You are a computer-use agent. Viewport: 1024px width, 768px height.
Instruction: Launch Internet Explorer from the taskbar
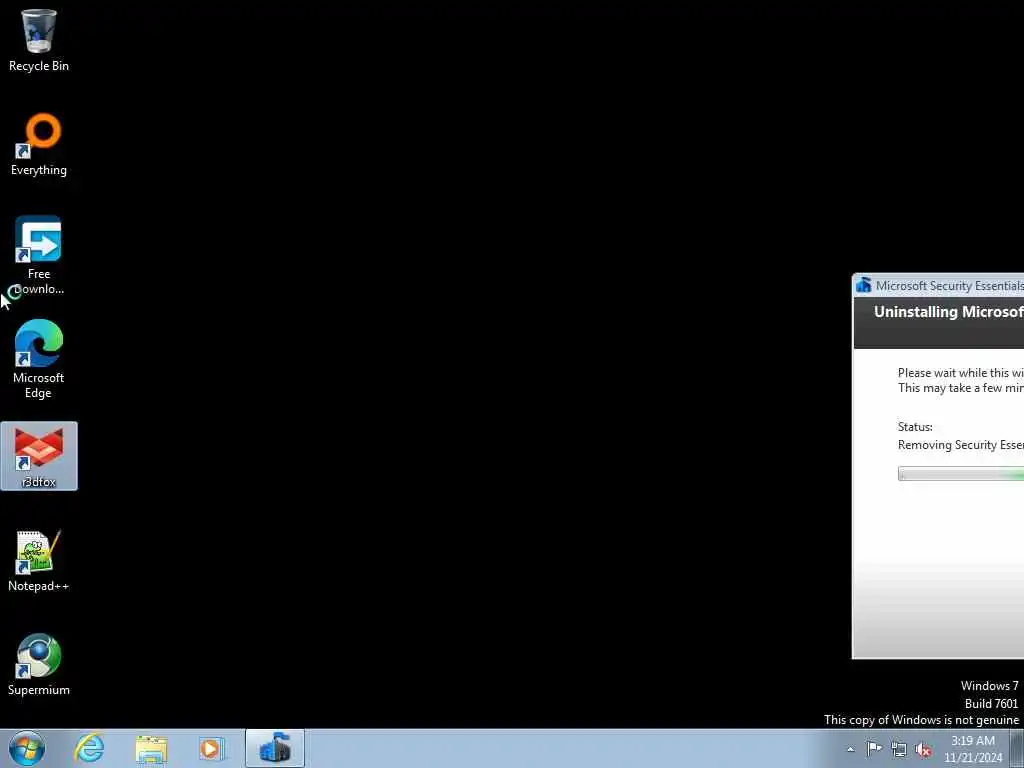[89, 748]
